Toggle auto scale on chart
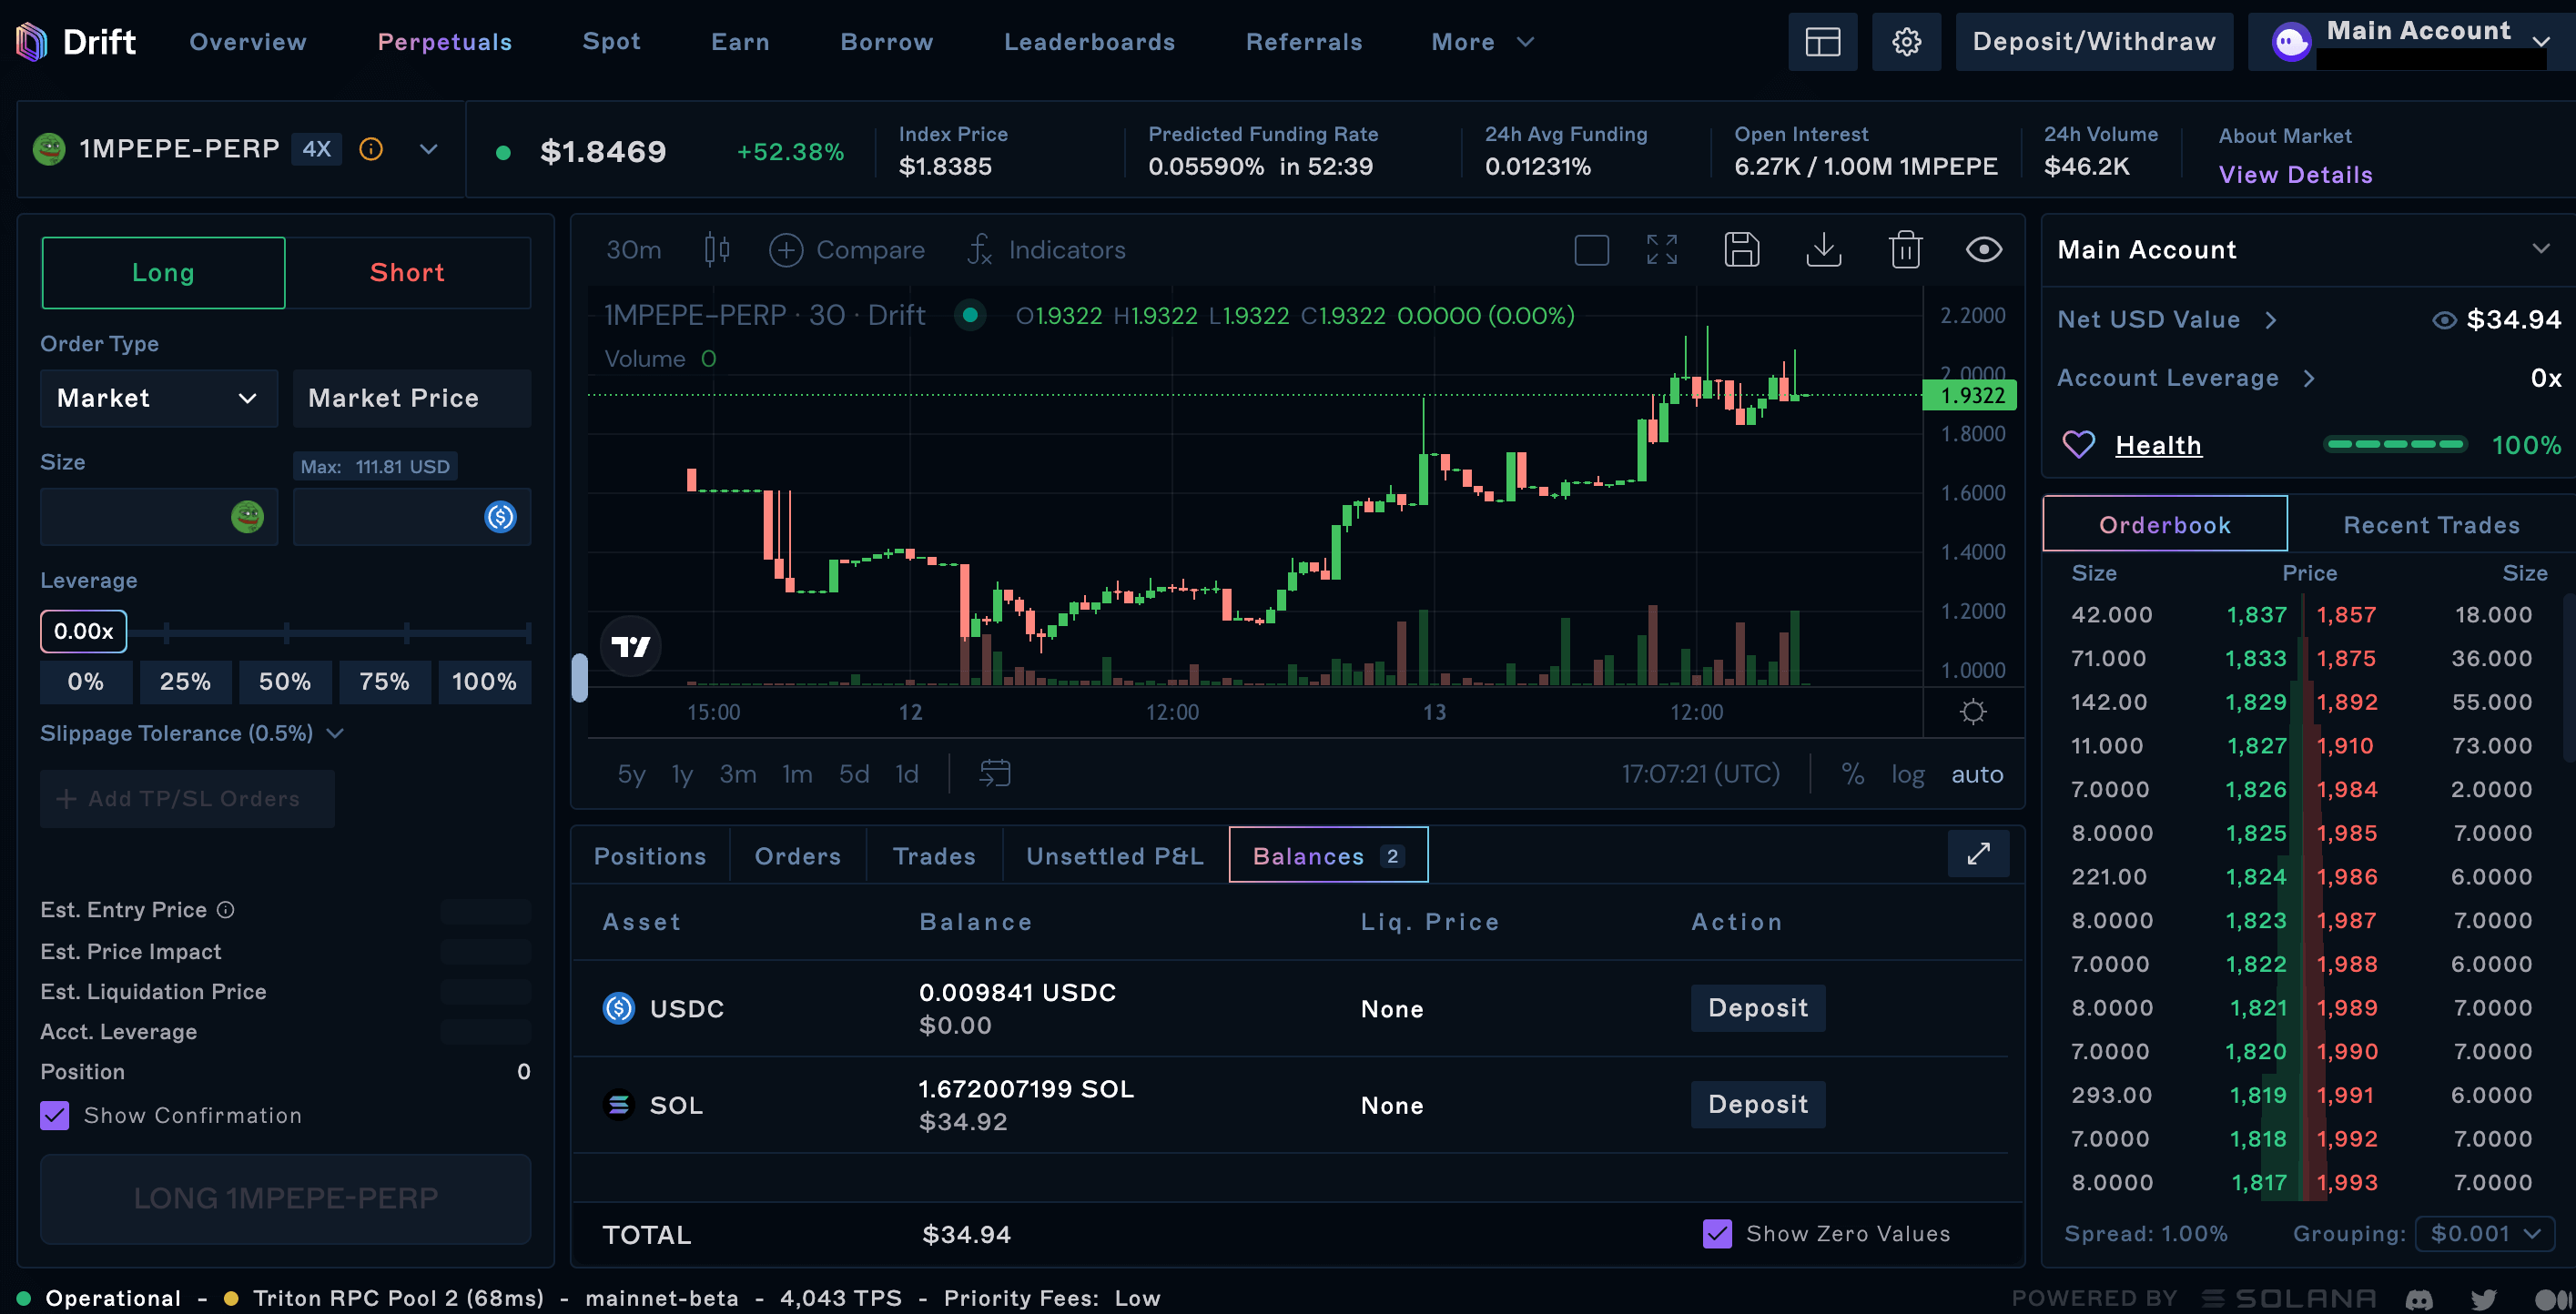Viewport: 2576px width, 1314px height. pyautogui.click(x=1977, y=774)
